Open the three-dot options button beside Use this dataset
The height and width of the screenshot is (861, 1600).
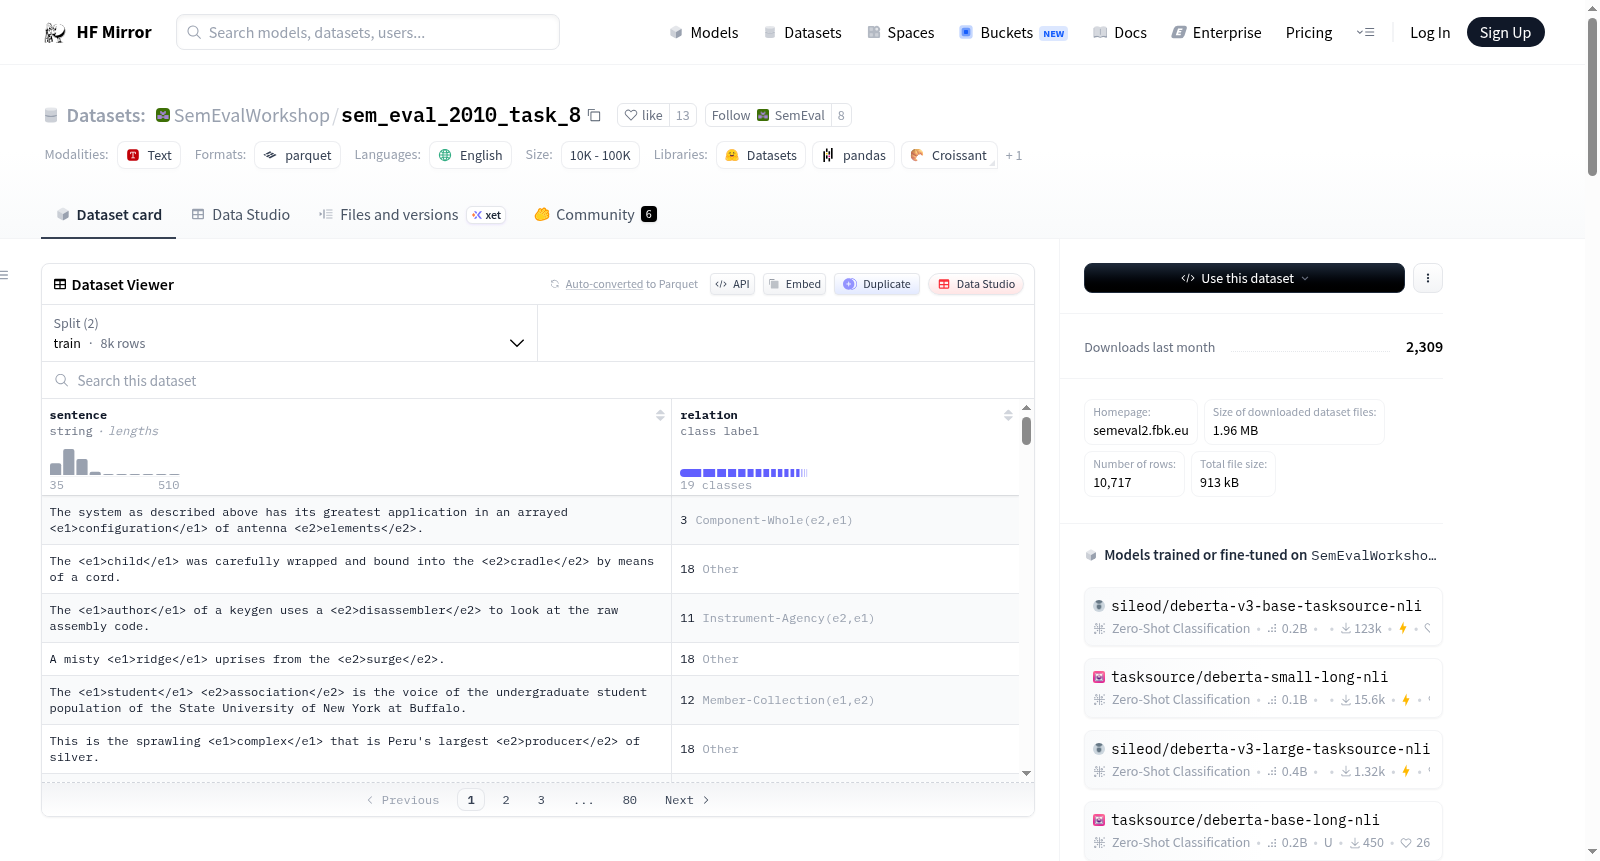pyautogui.click(x=1428, y=278)
